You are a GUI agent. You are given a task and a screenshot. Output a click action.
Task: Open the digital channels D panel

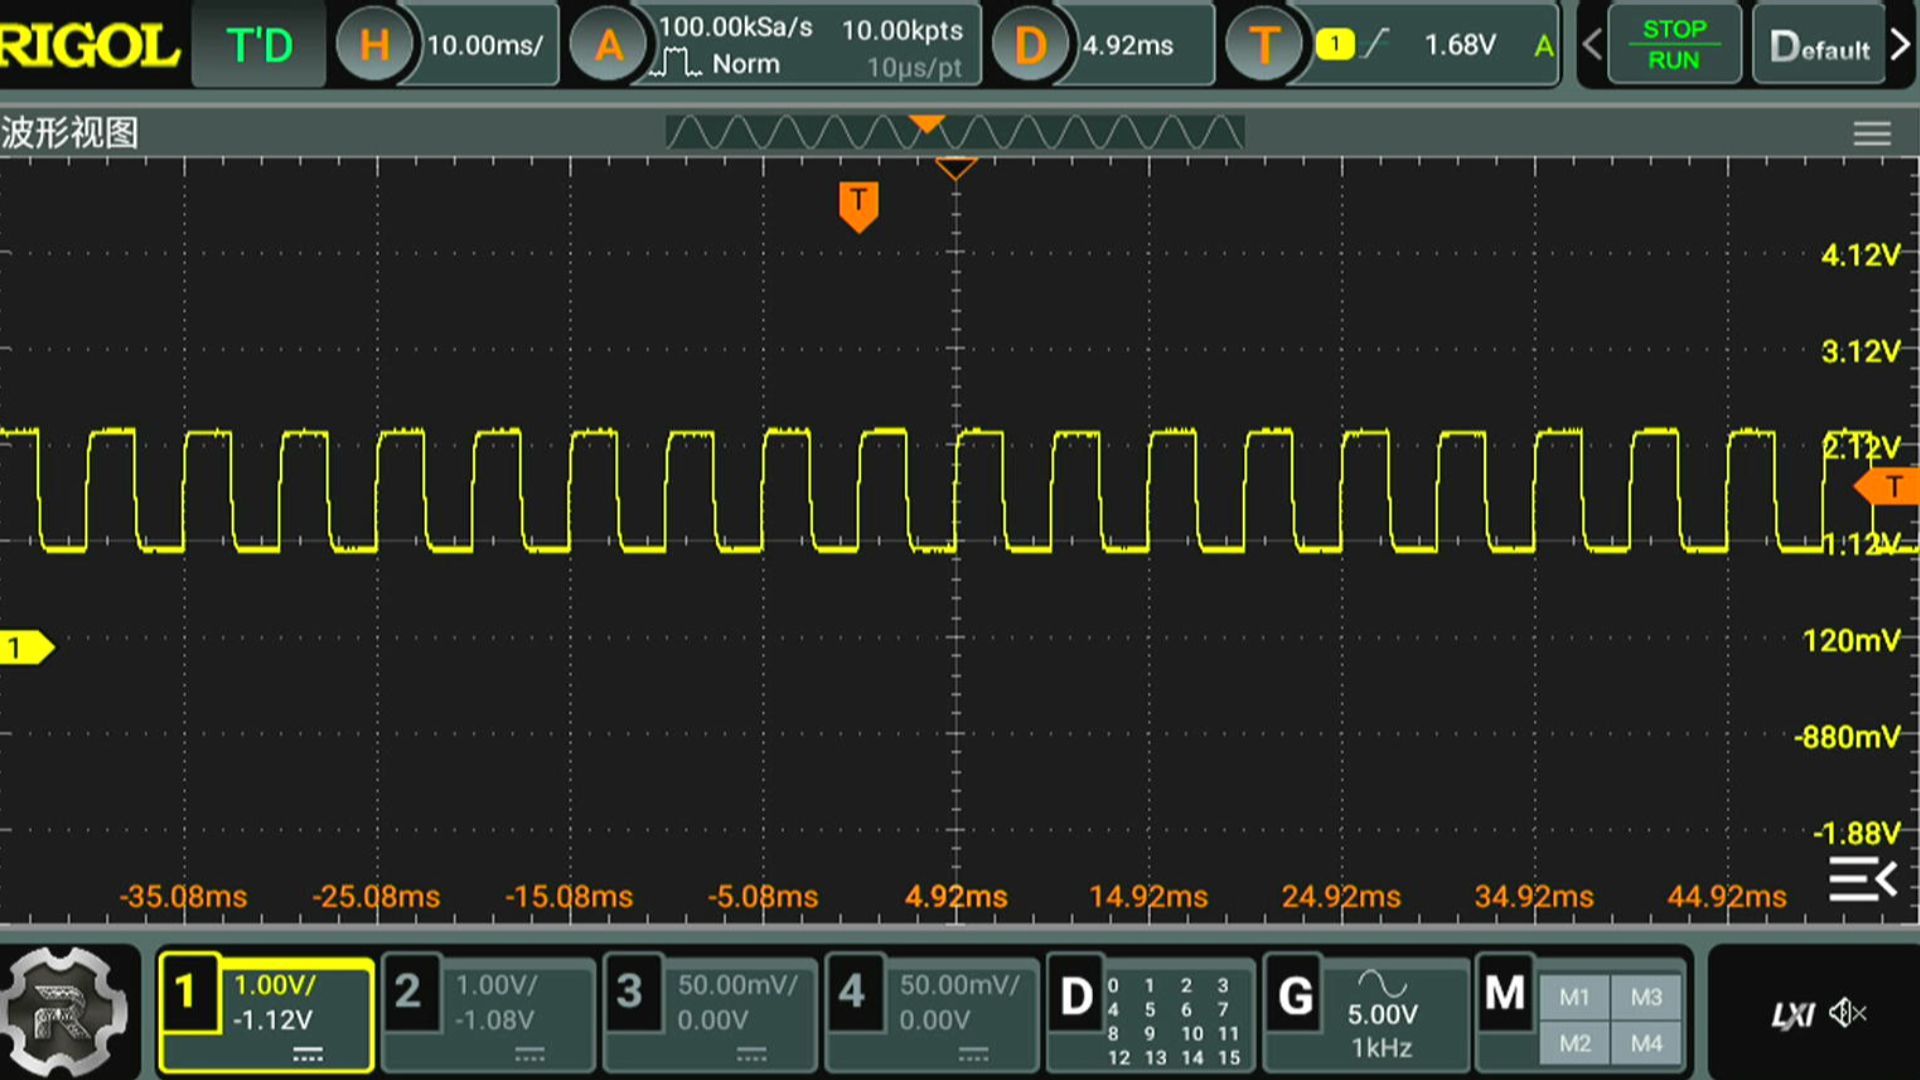point(1150,1012)
